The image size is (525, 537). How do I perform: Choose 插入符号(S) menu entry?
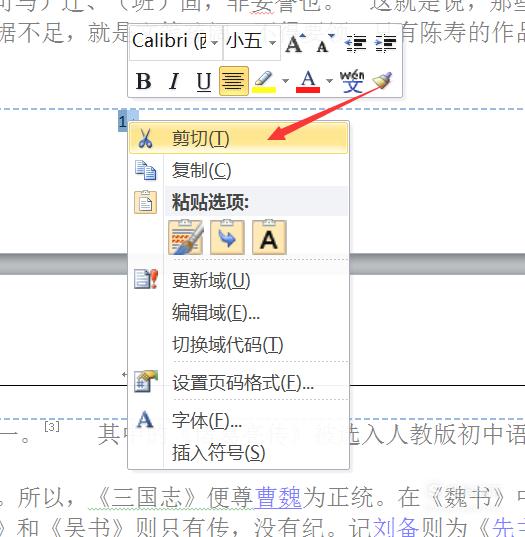238,453
